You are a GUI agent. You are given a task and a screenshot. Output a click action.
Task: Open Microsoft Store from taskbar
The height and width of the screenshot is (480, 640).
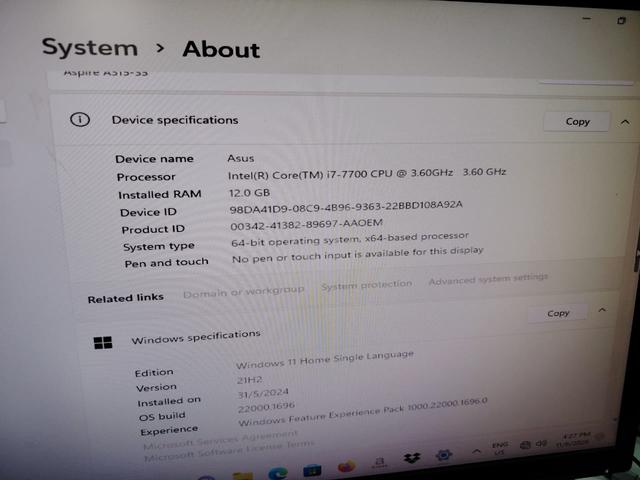tap(312, 471)
